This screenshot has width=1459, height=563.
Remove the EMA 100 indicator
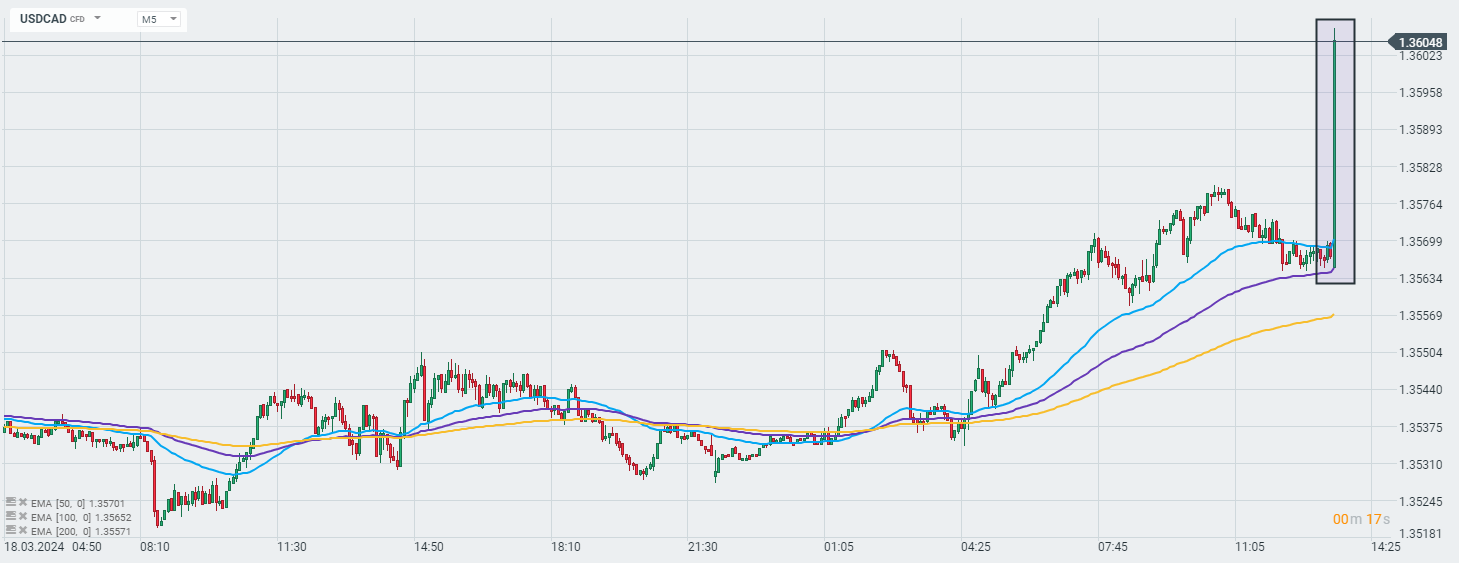(23, 516)
